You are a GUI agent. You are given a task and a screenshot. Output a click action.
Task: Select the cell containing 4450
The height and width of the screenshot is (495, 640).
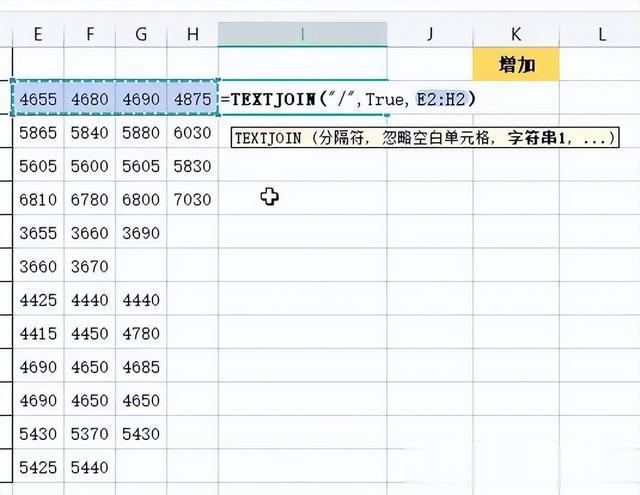pos(90,333)
